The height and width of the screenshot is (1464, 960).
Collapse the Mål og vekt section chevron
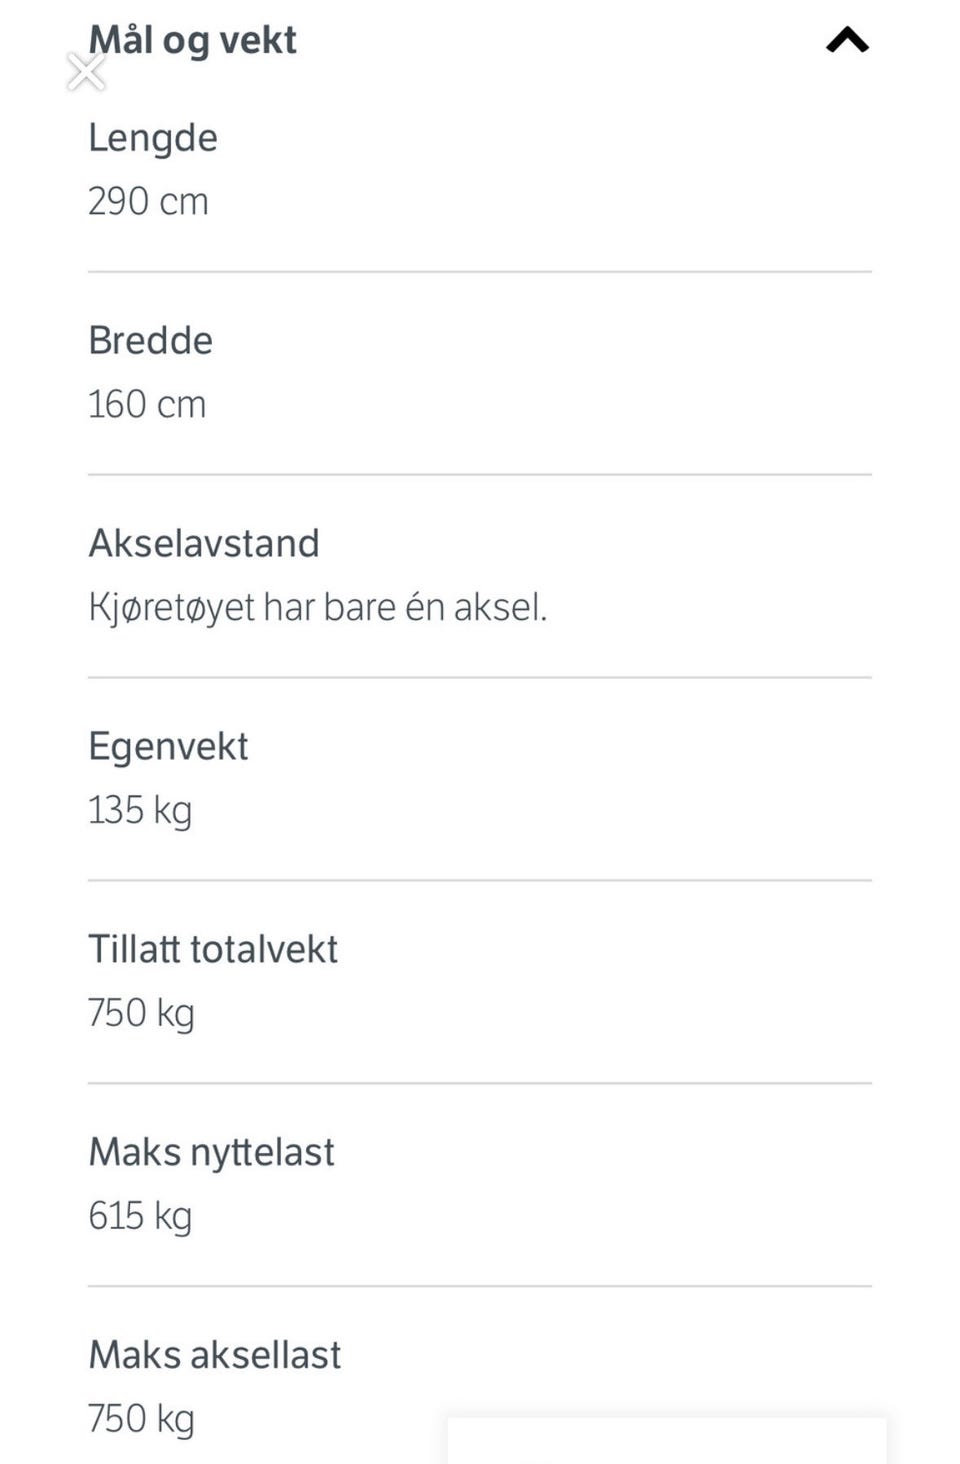pyautogui.click(x=847, y=40)
